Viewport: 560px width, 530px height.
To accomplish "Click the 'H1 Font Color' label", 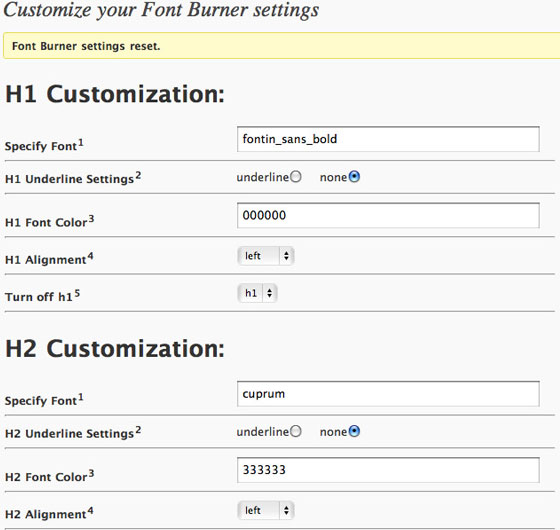I will point(49,222).
